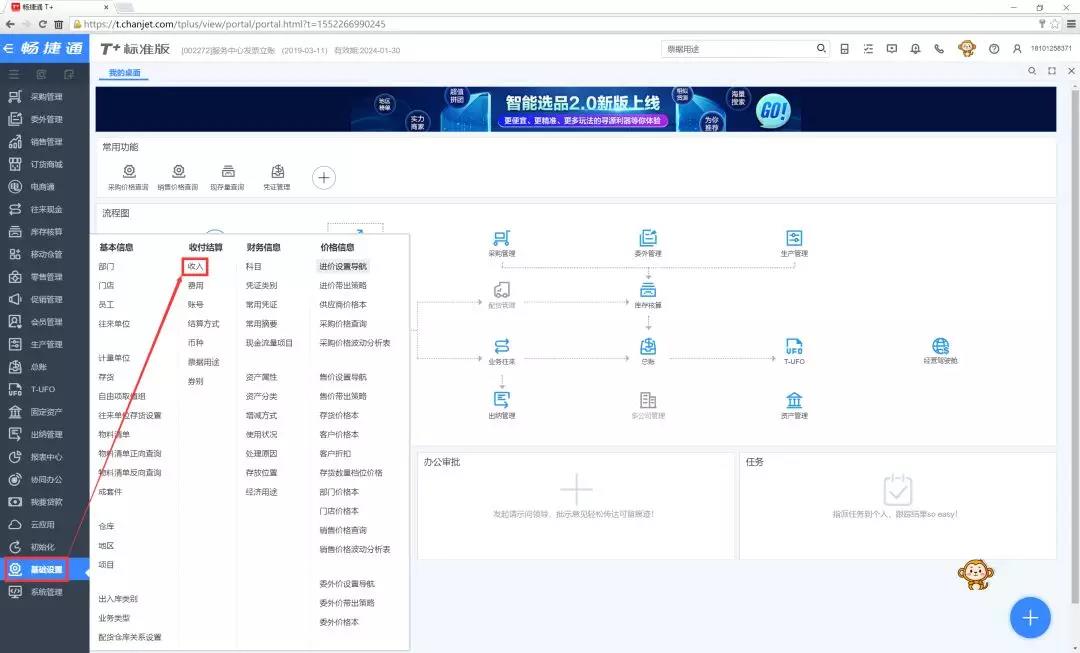Select 员工 under 基本信息
This screenshot has height=653, width=1080.
pos(106,304)
